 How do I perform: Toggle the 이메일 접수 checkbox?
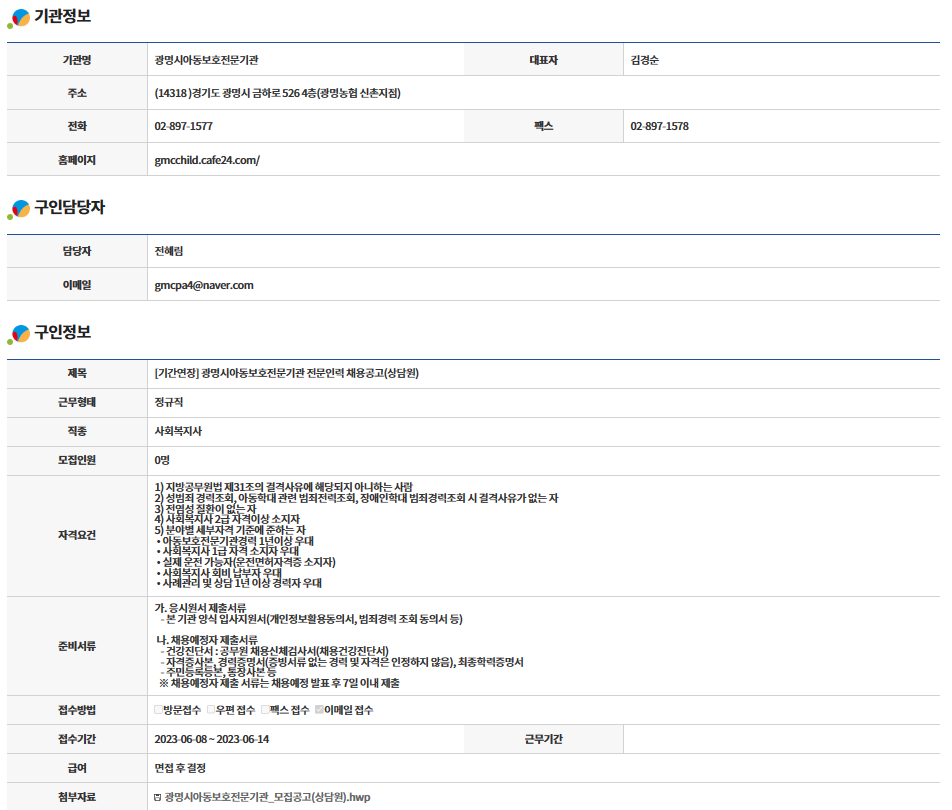tap(319, 710)
